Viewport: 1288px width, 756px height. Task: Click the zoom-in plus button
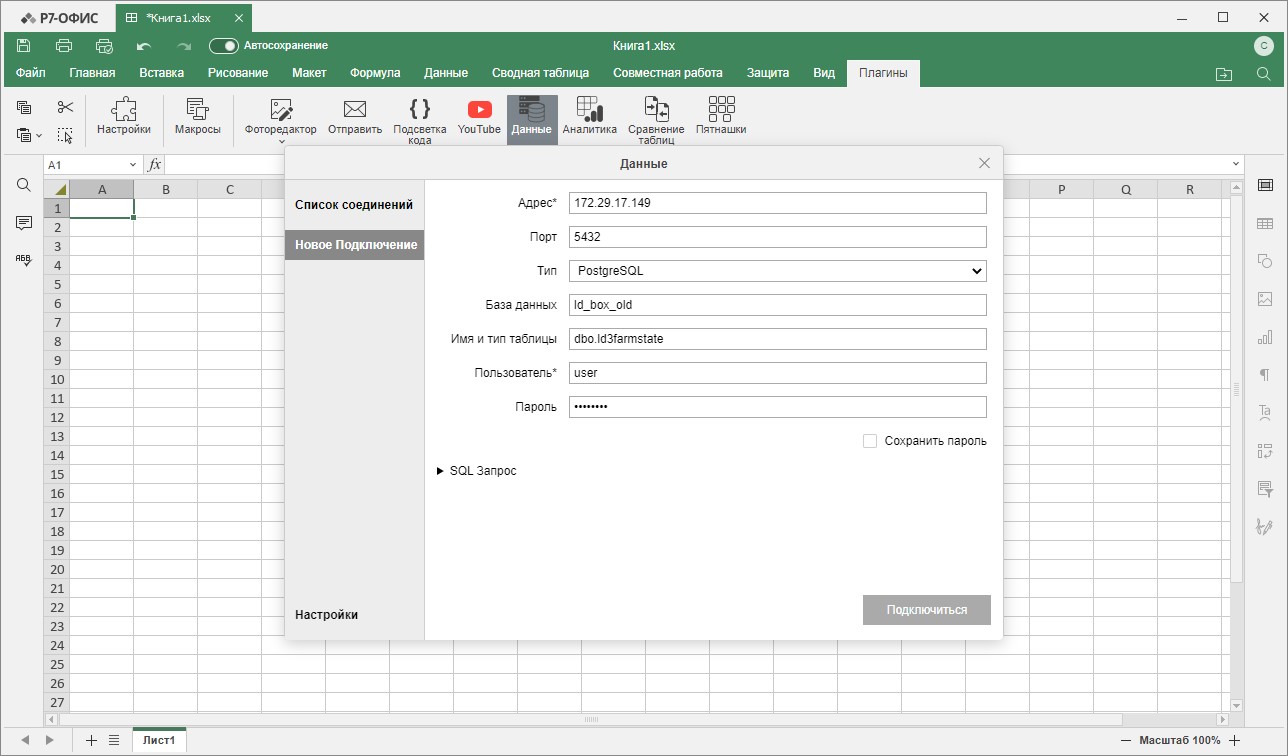pyautogui.click(x=1235, y=741)
